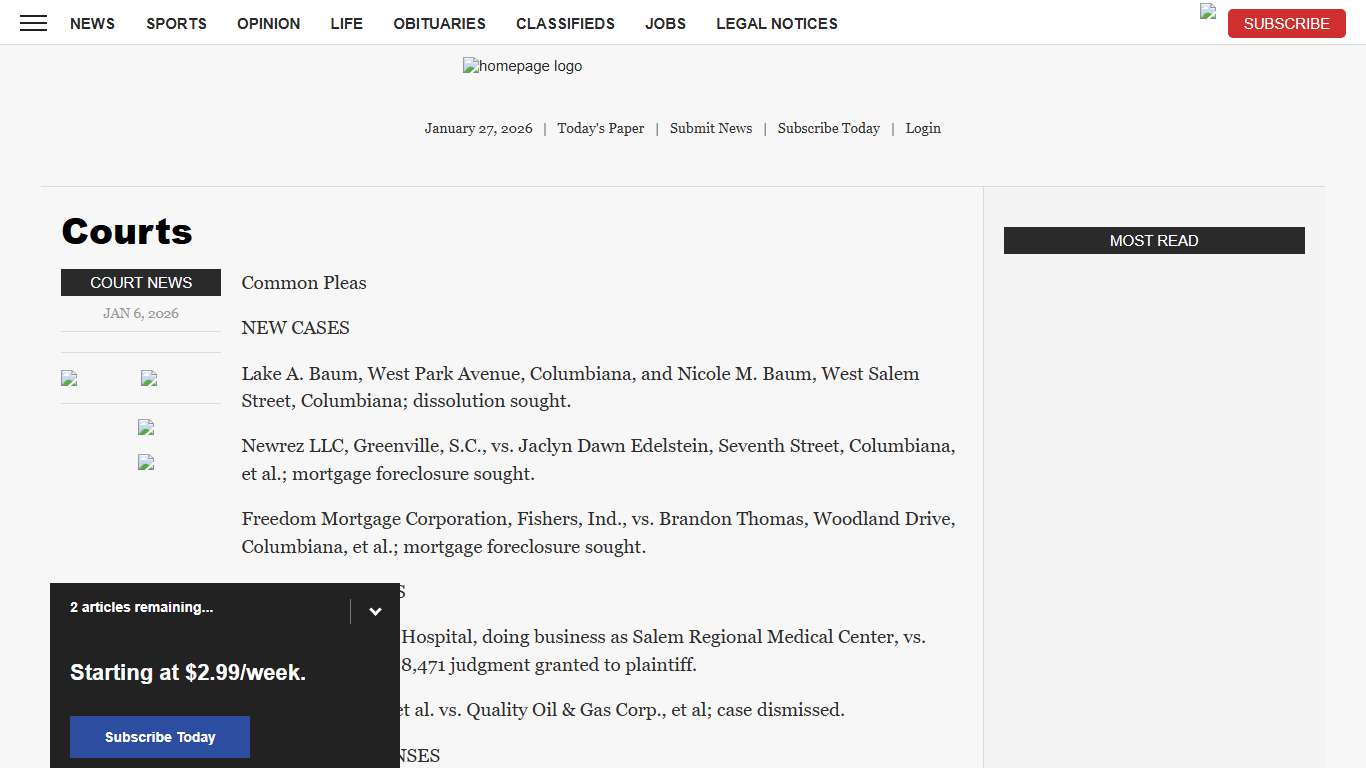
Task: Click the Submit News link
Action: 710,128
